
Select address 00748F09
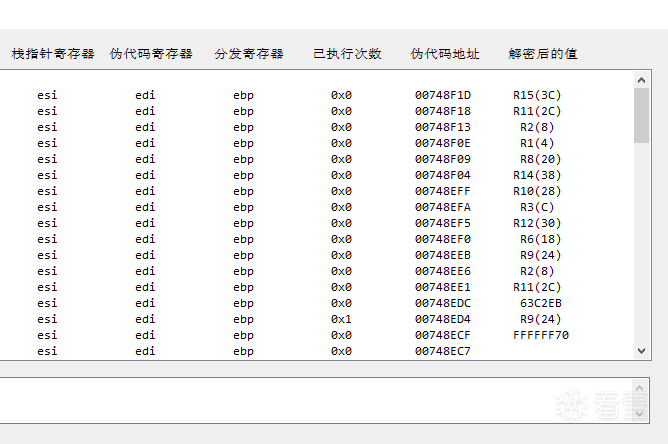(443, 159)
